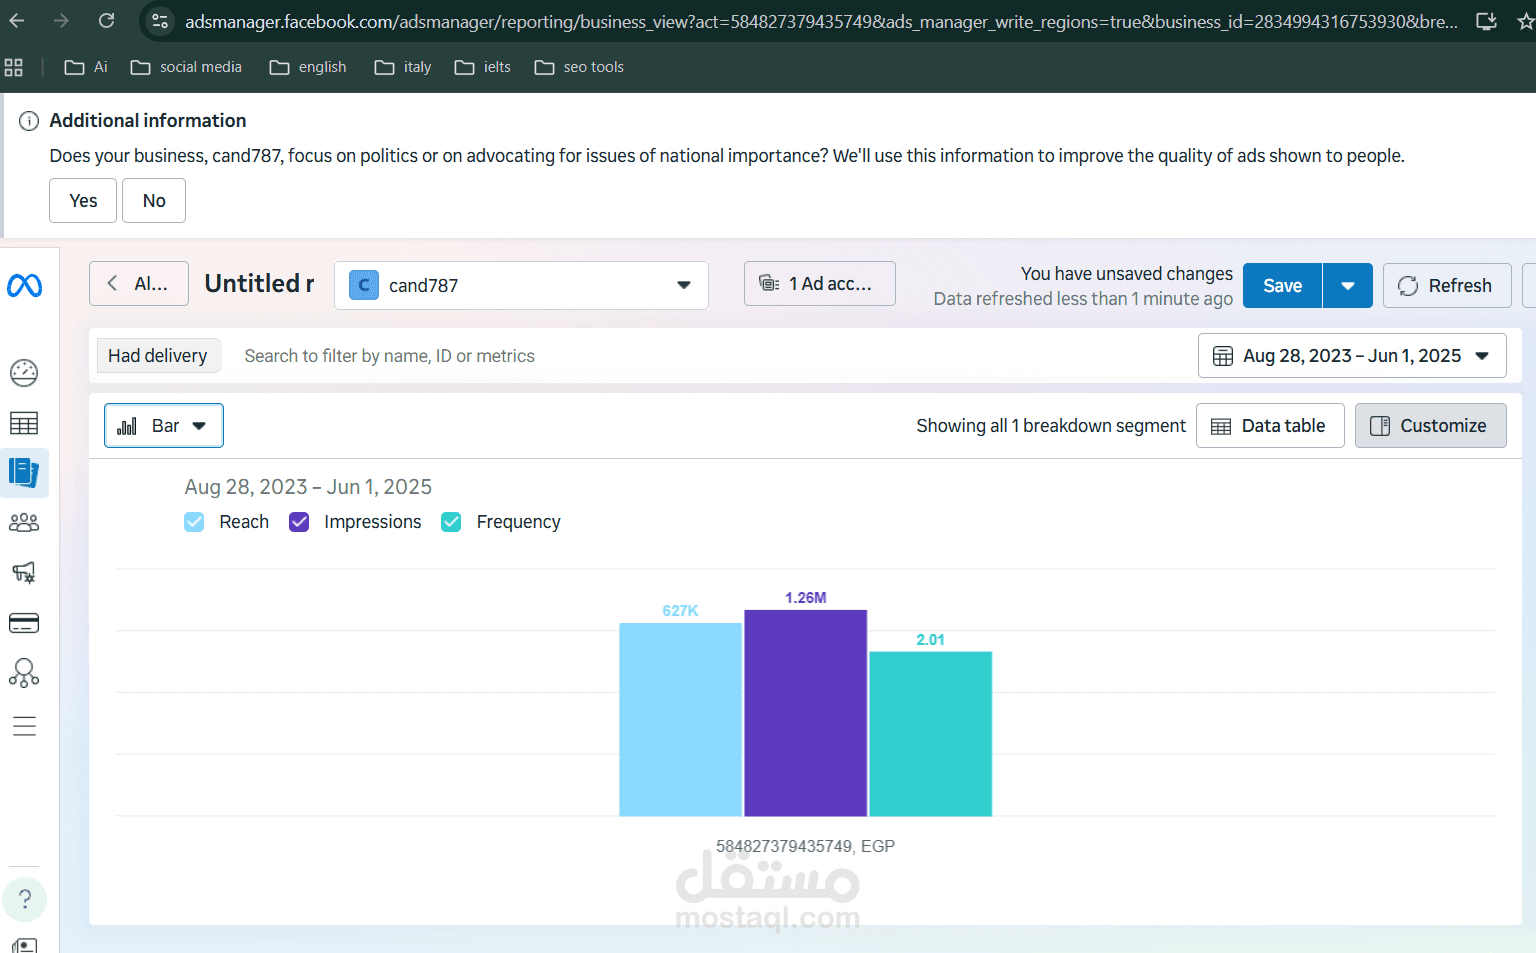Open the cand787 account dropdown
This screenshot has height=953, width=1536.
[521, 286]
